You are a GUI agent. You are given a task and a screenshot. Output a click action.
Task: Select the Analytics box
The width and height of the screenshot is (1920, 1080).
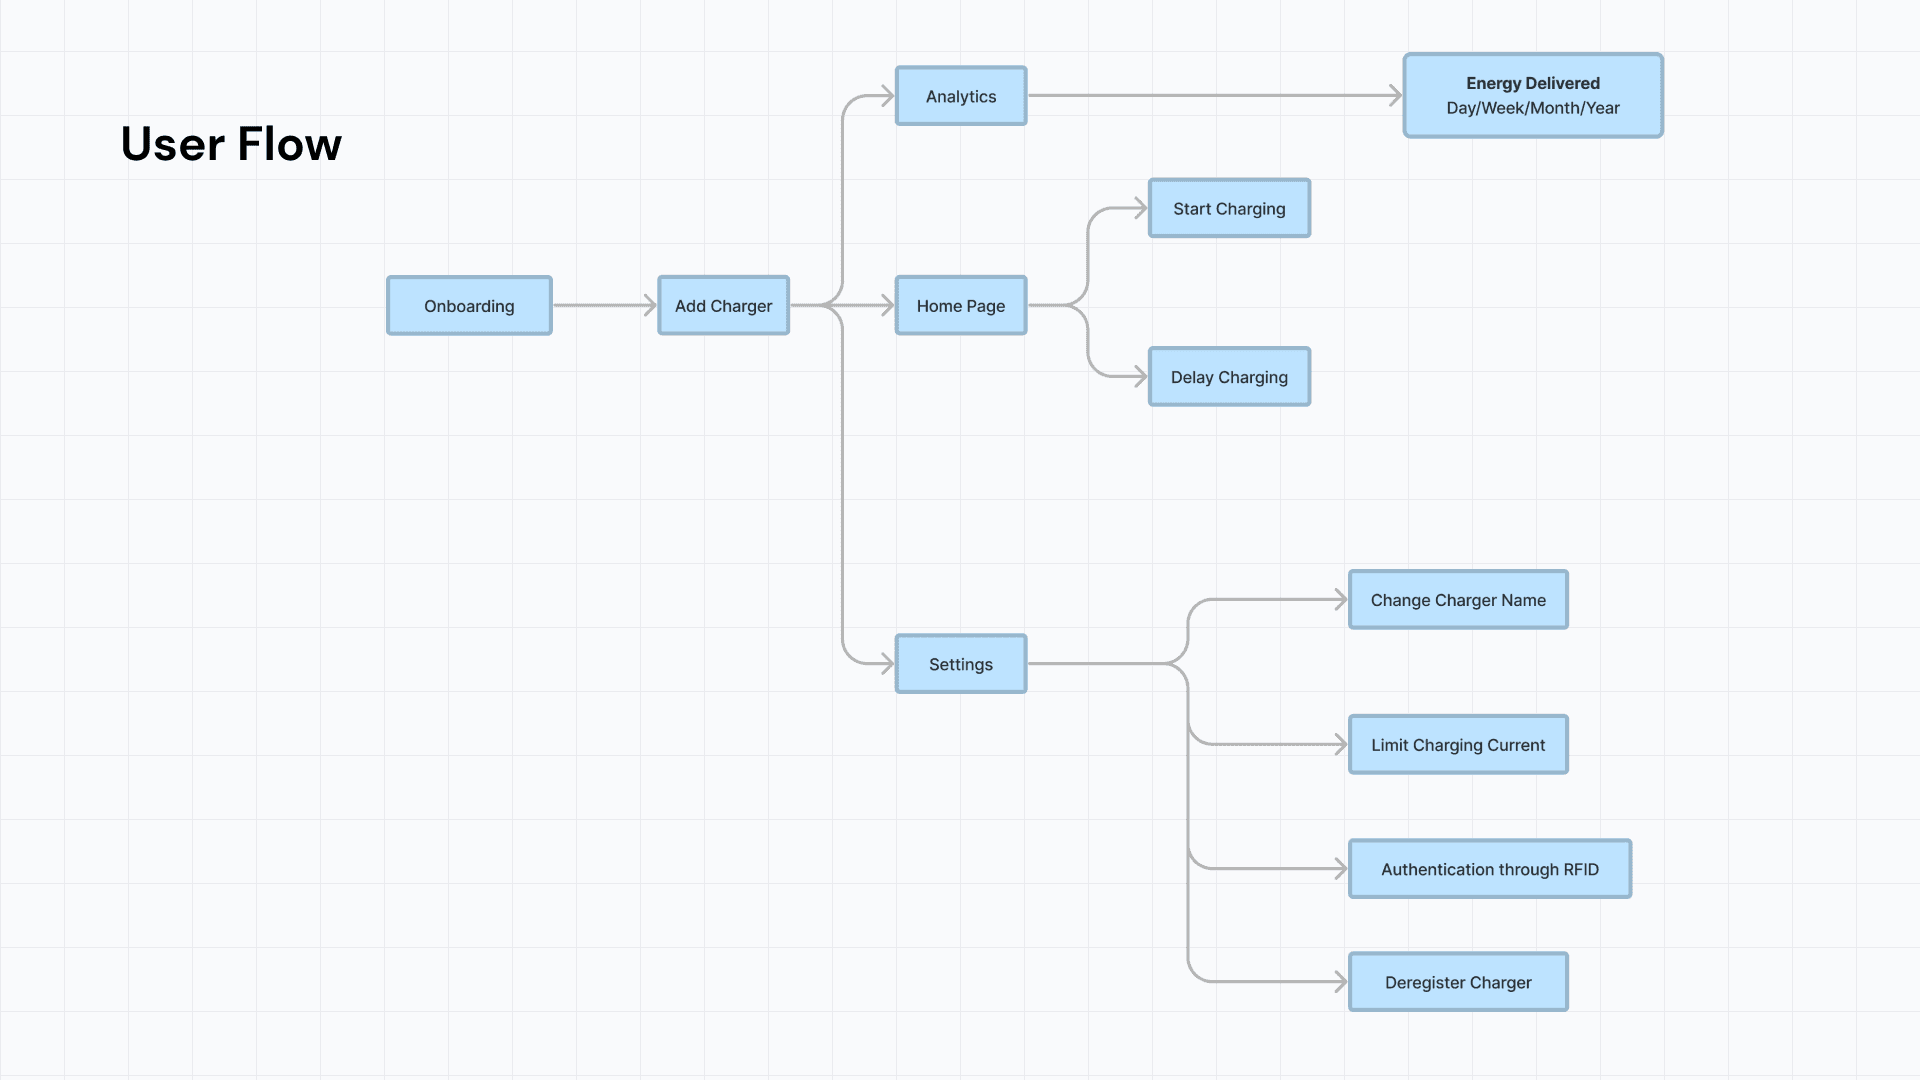960,96
